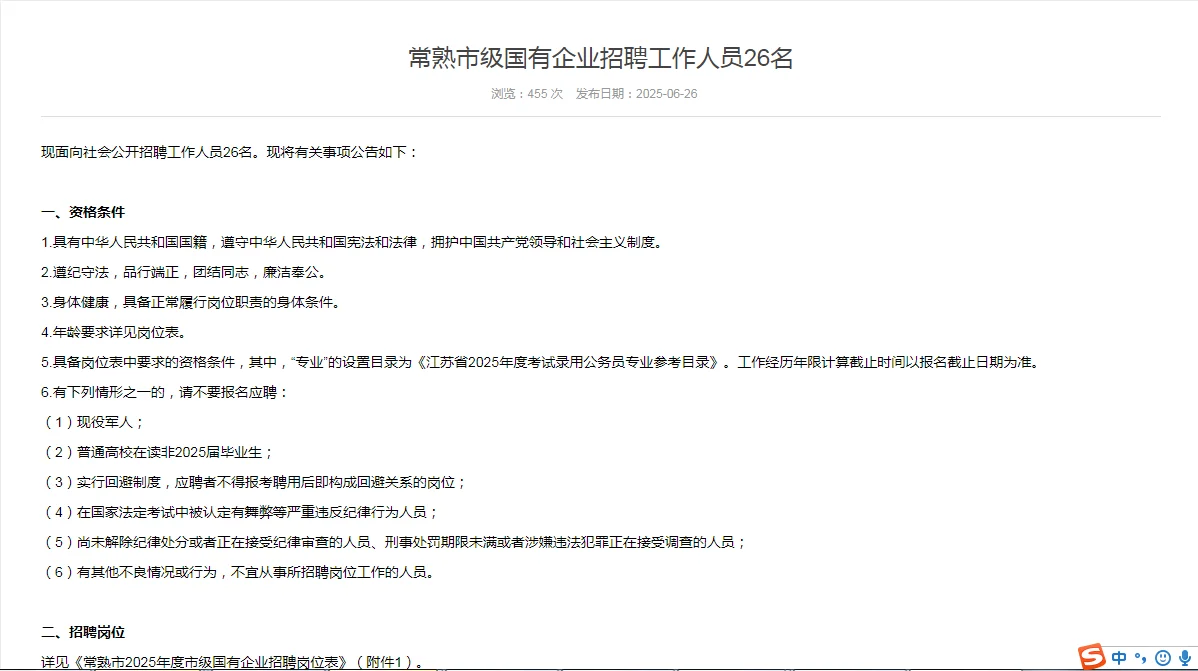Click the view count 浏览：455 次
1198x671 pixels.
pos(526,94)
